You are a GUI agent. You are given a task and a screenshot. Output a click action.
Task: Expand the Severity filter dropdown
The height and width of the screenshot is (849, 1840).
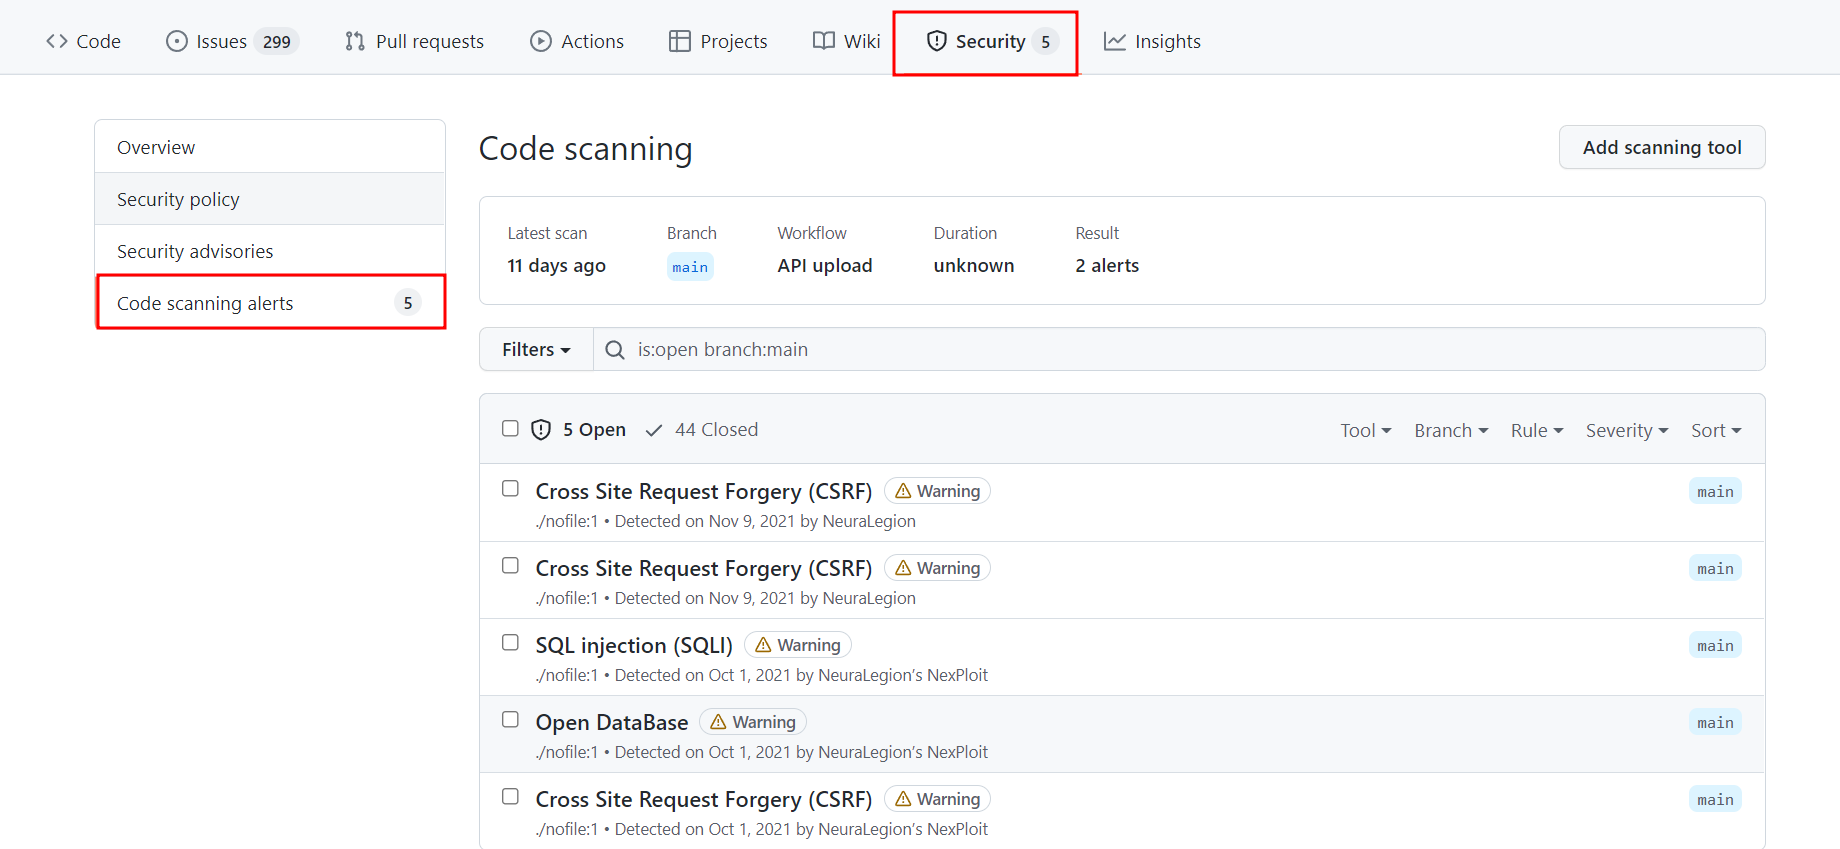click(1627, 430)
